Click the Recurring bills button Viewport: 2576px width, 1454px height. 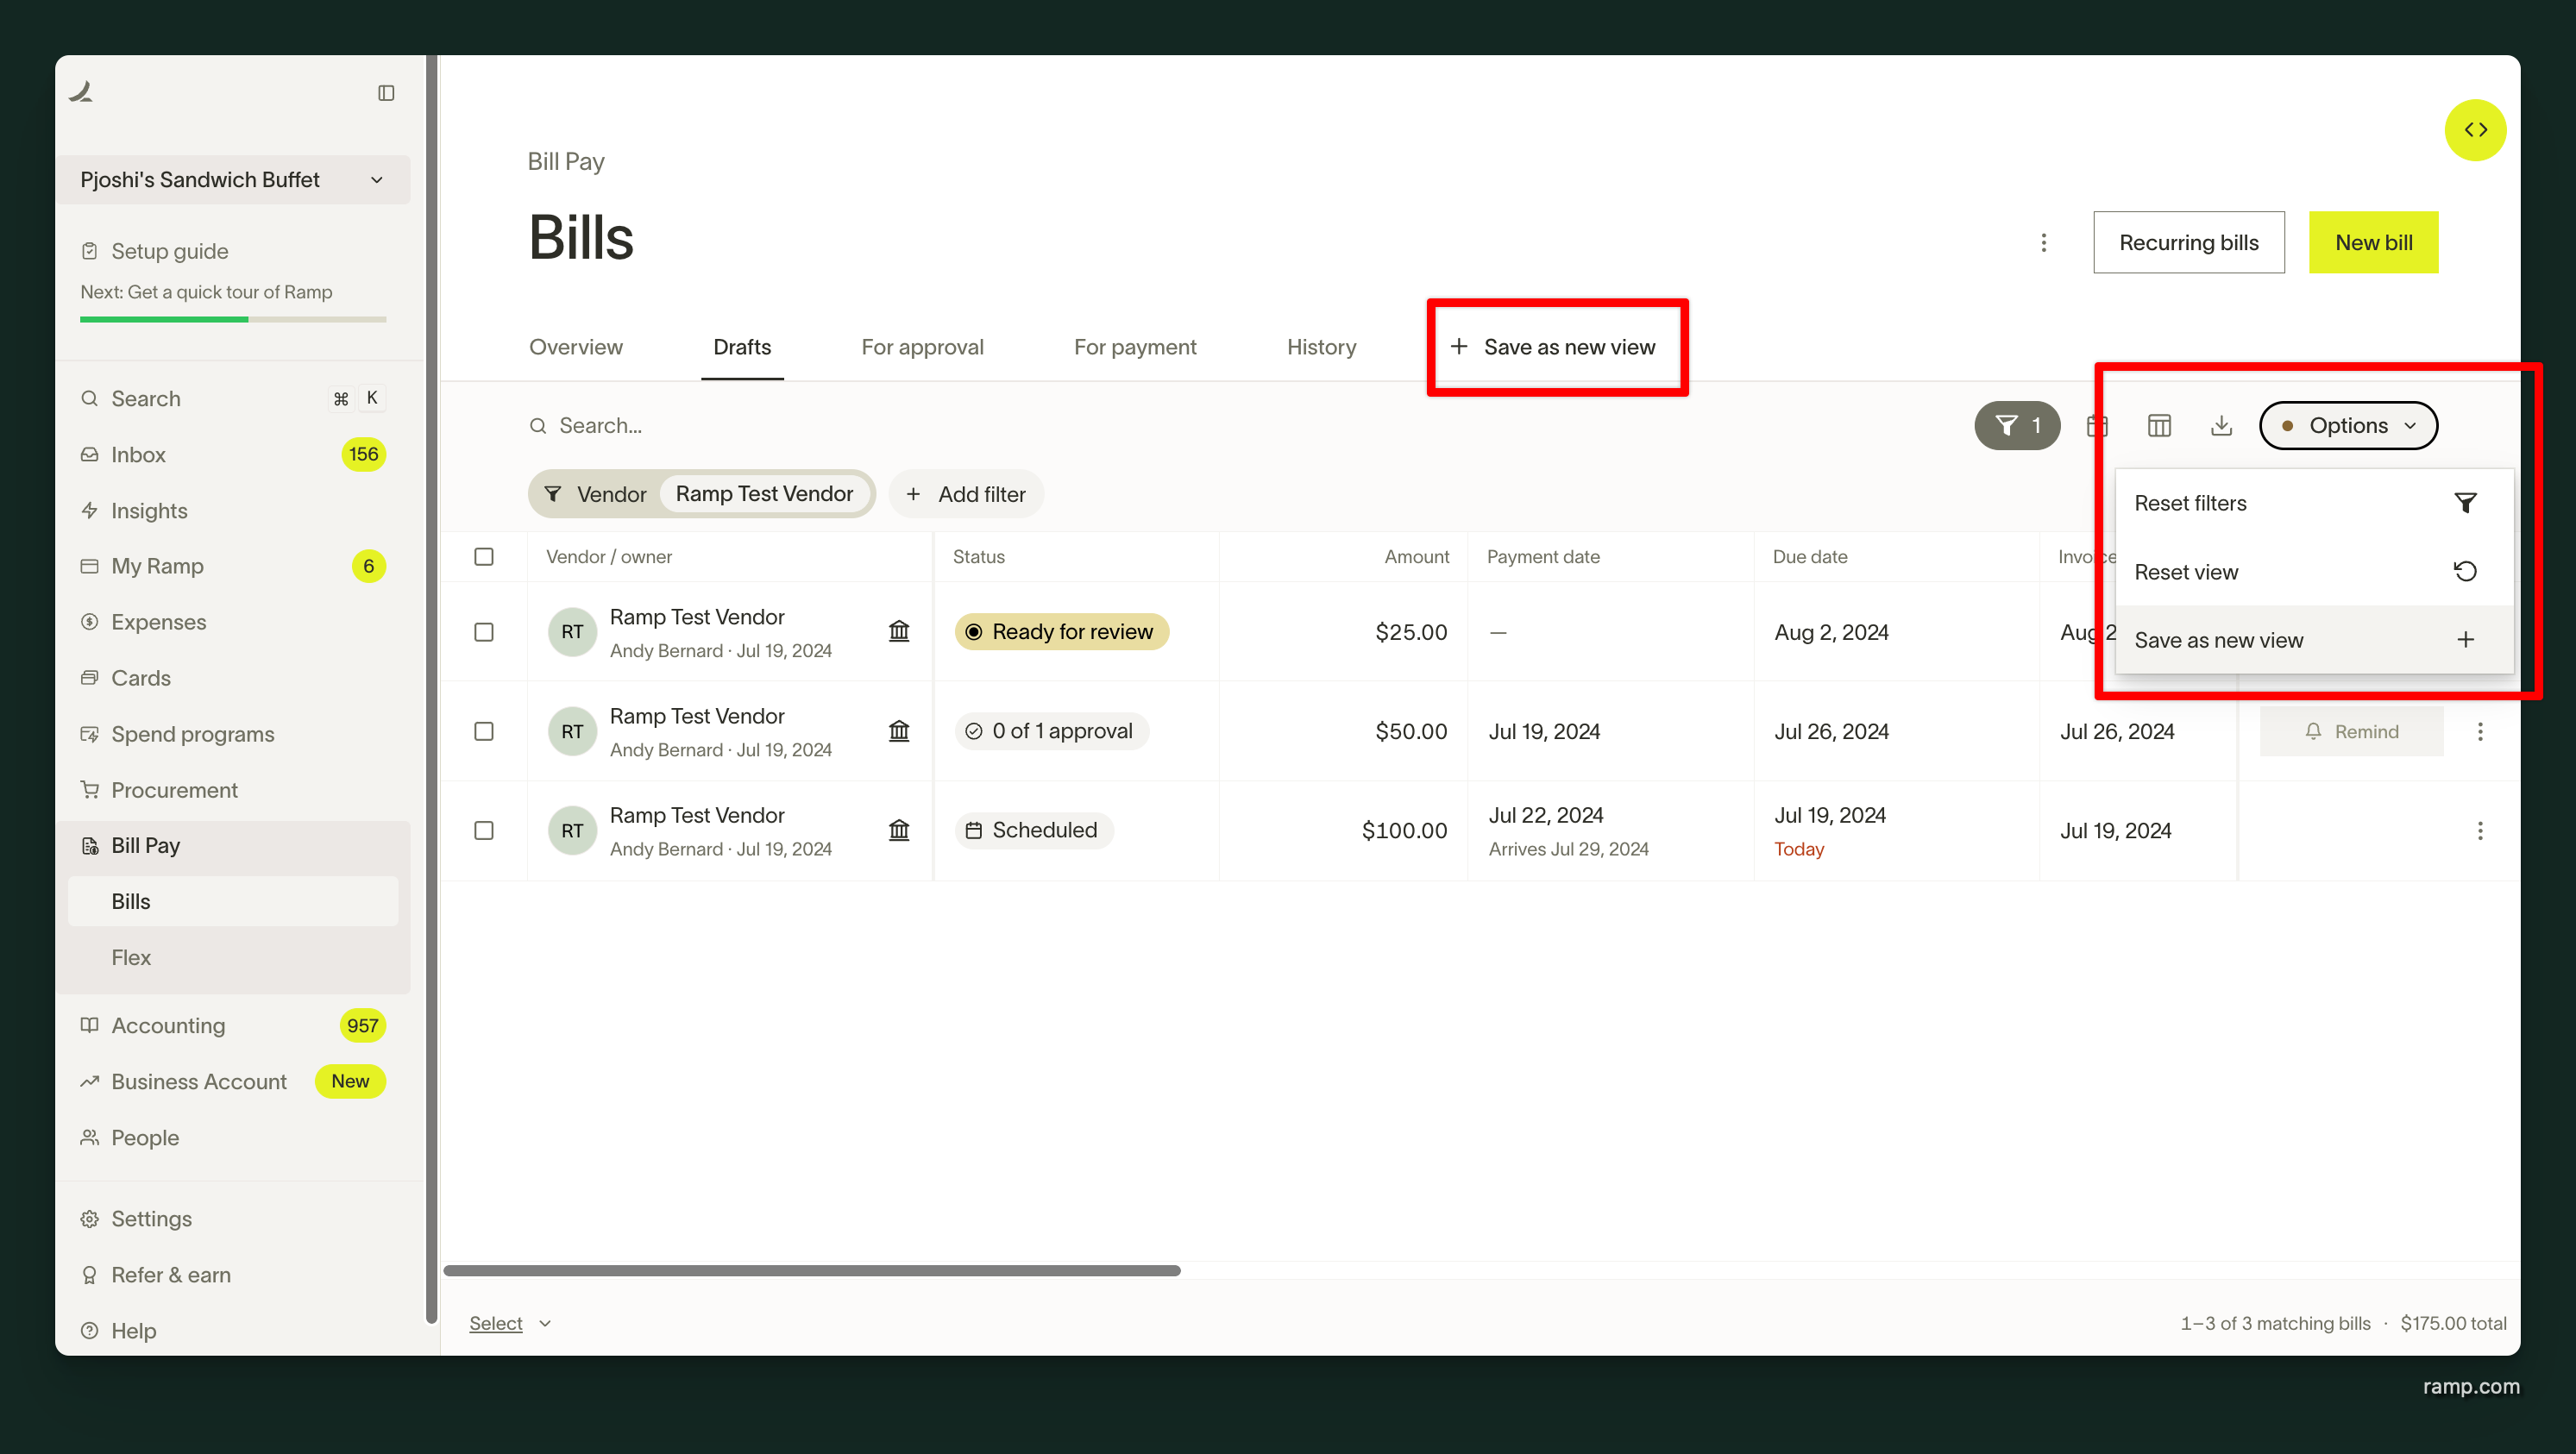coord(2189,243)
